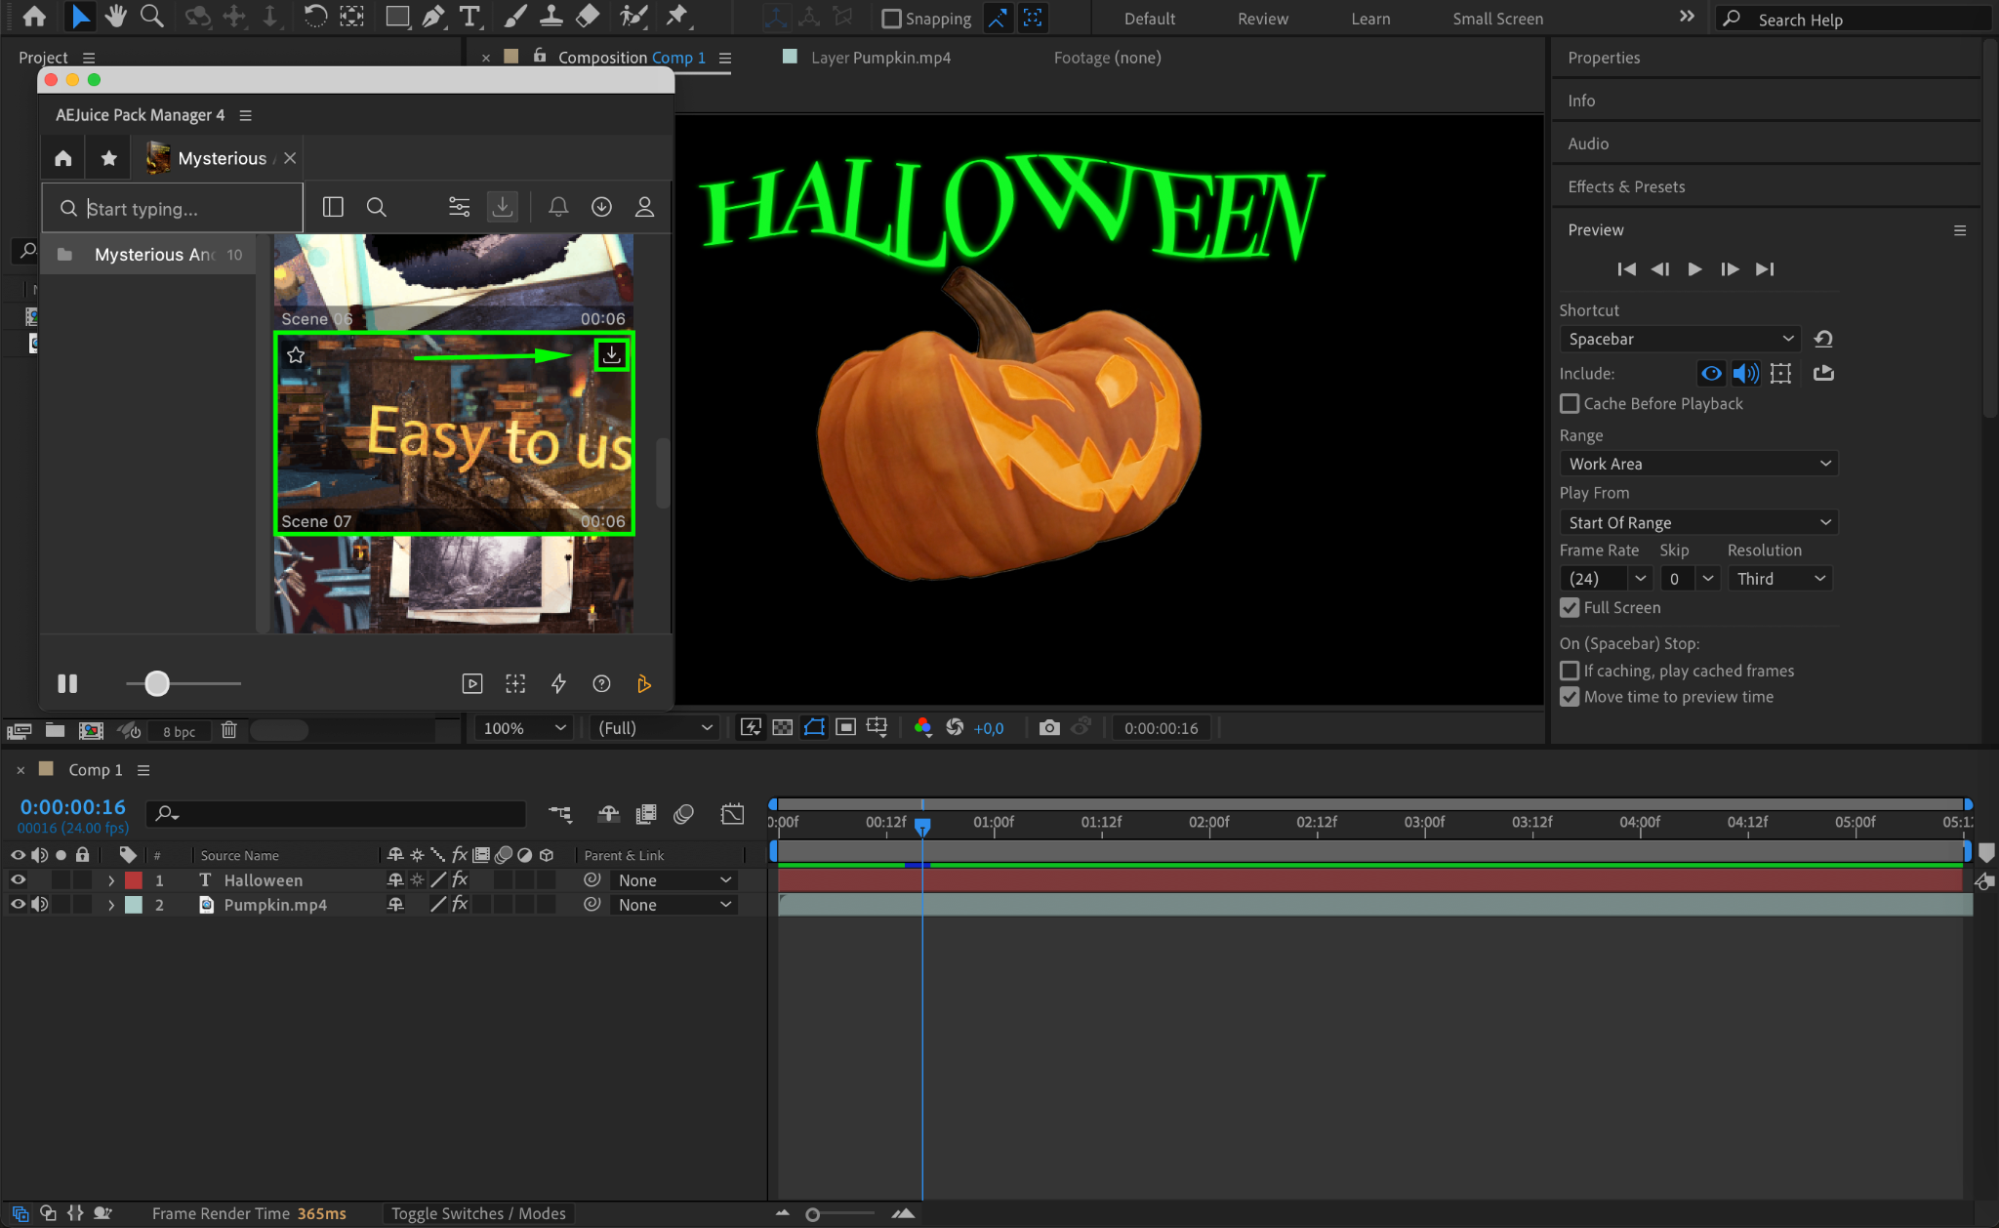The width and height of the screenshot is (1999, 1228).
Task: Open AEJuice home icon tab
Action: (63, 158)
